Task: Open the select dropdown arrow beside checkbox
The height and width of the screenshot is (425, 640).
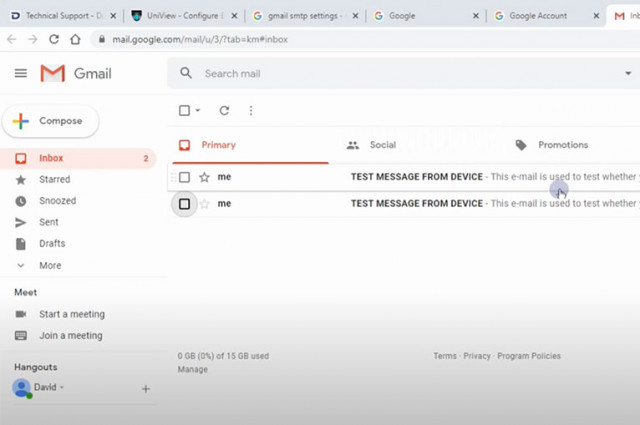Action: 198,110
